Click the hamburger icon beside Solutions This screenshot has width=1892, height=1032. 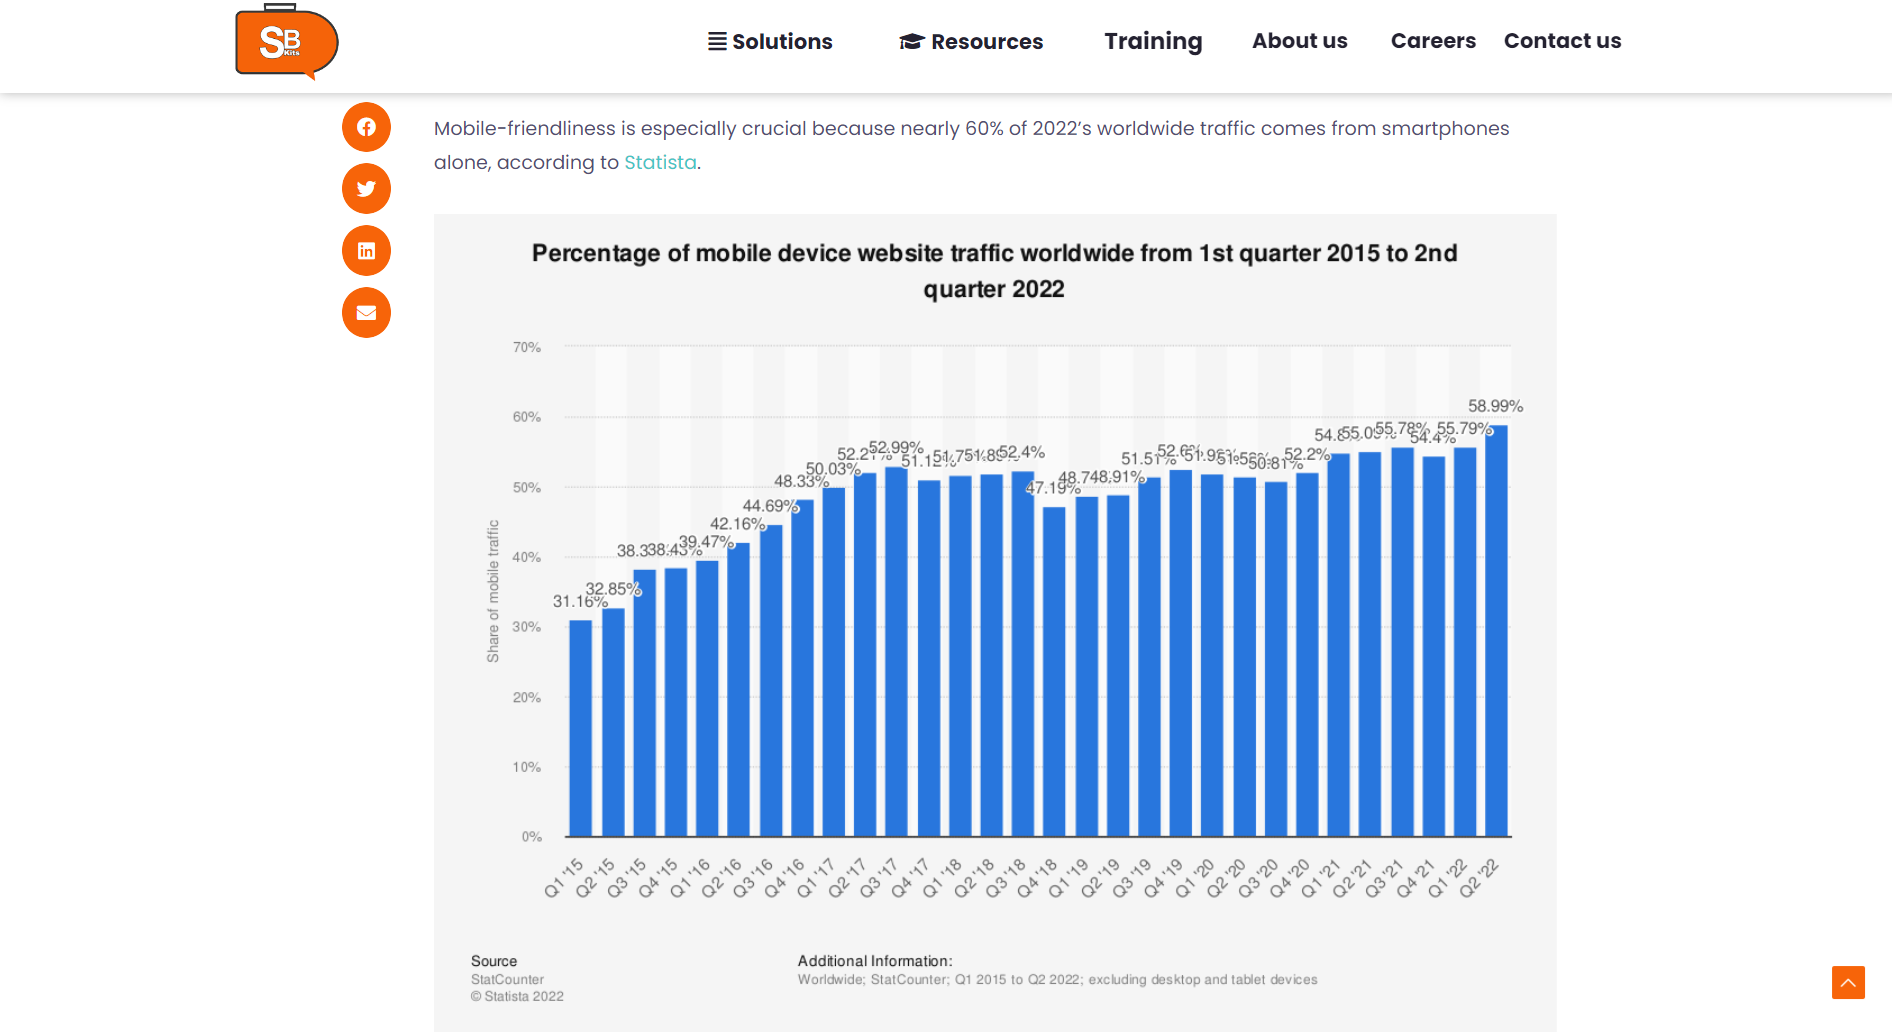[717, 41]
